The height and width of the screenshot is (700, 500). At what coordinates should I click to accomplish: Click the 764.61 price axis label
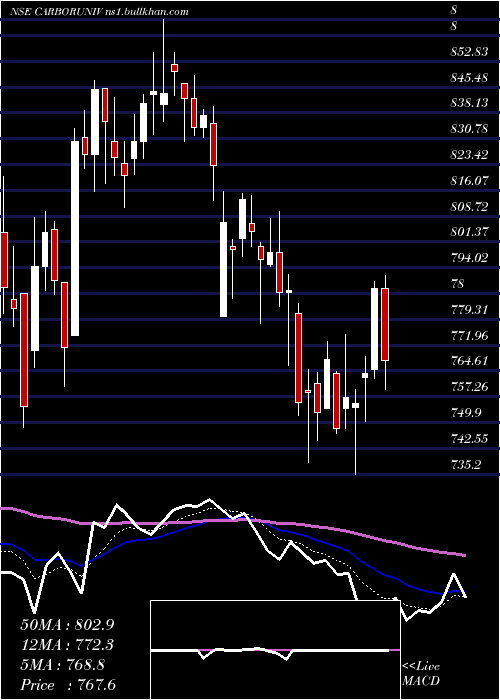pyautogui.click(x=469, y=361)
